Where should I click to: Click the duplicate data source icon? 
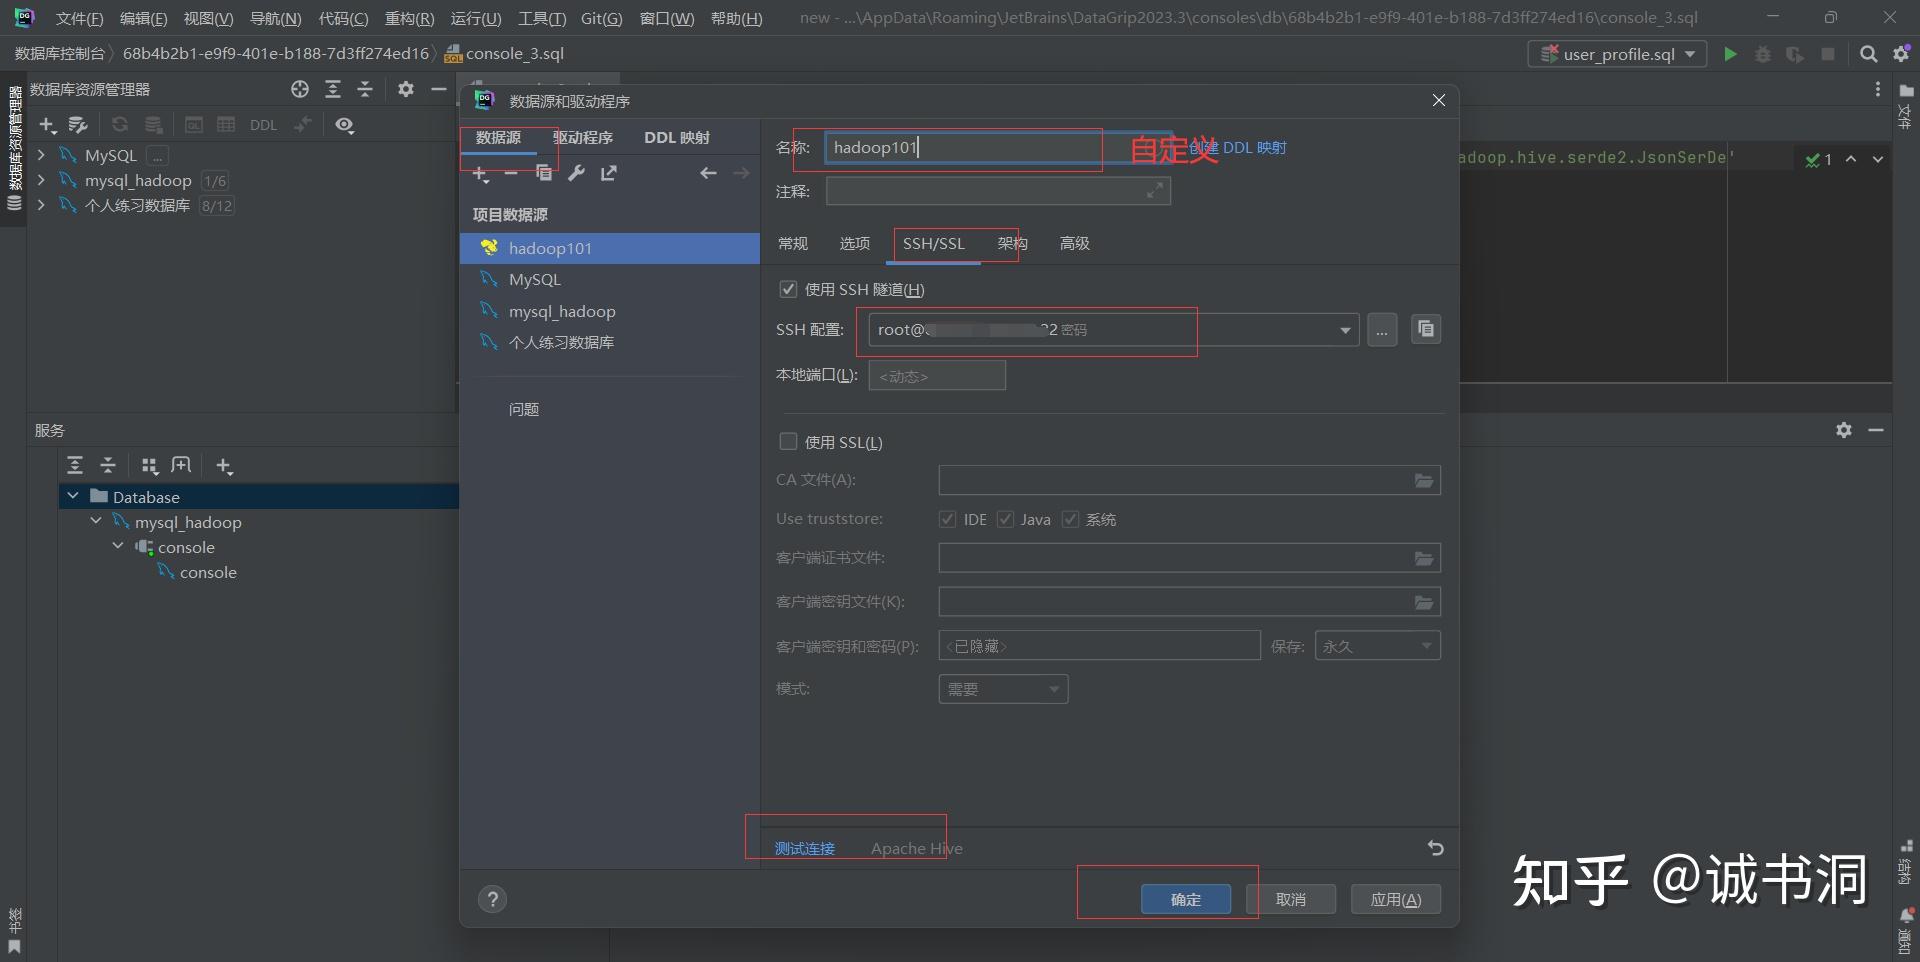point(544,173)
